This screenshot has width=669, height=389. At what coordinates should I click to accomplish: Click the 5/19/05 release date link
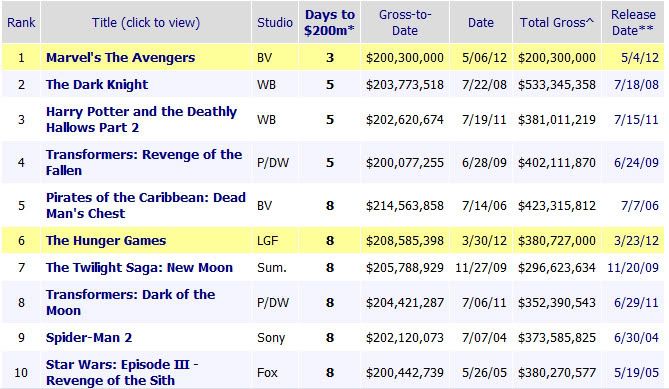point(636,372)
